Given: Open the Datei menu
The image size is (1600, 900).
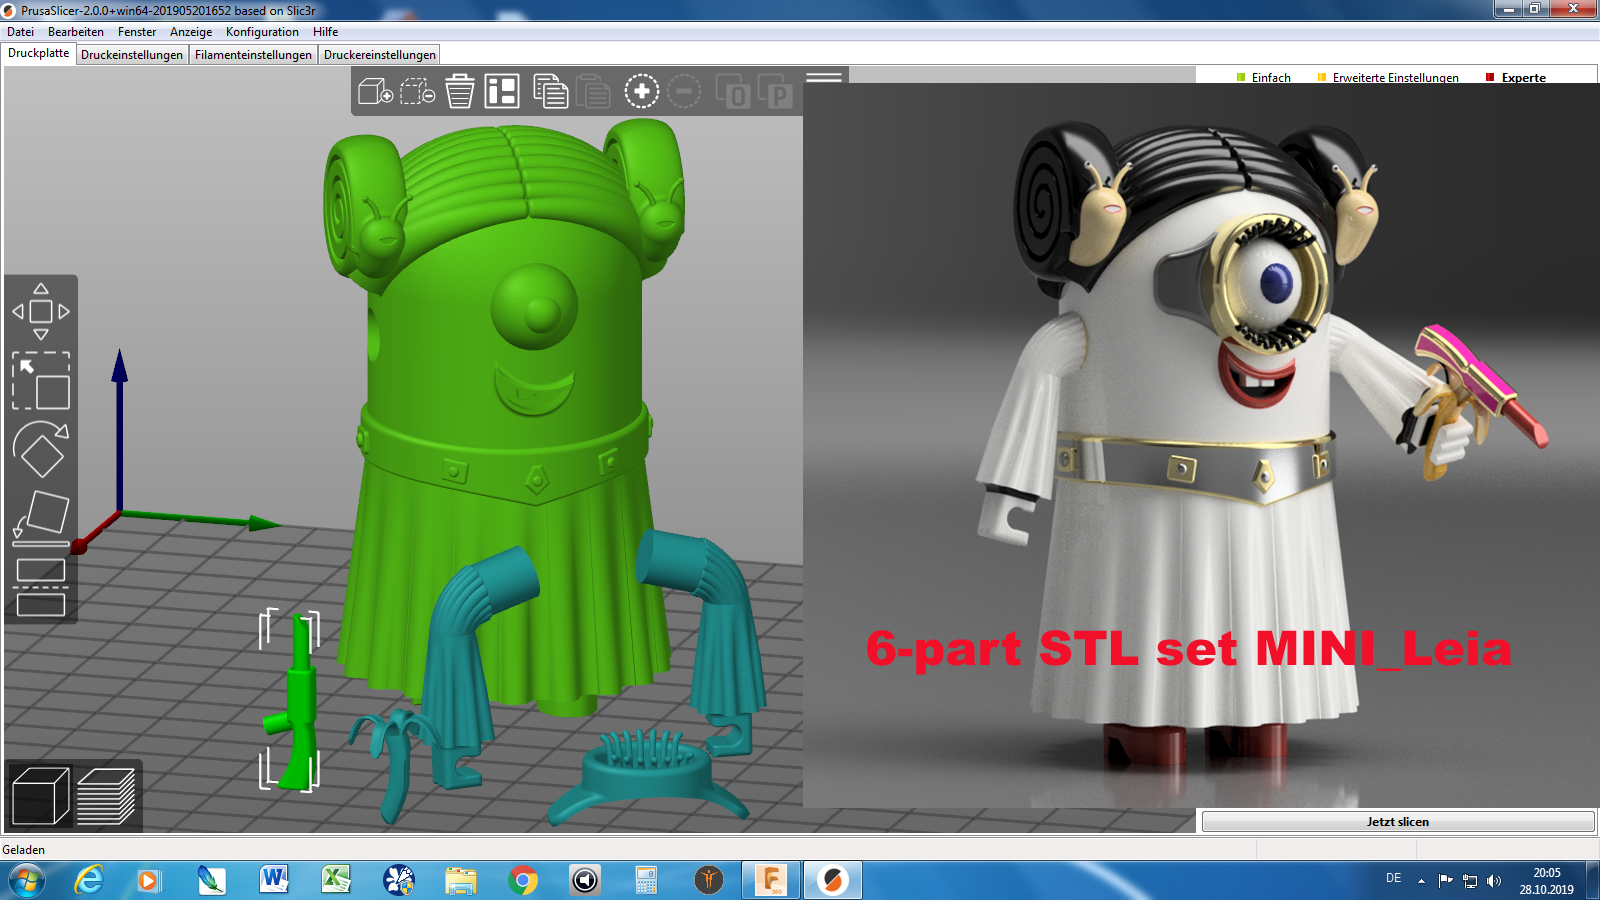Looking at the screenshot, I should 20,32.
